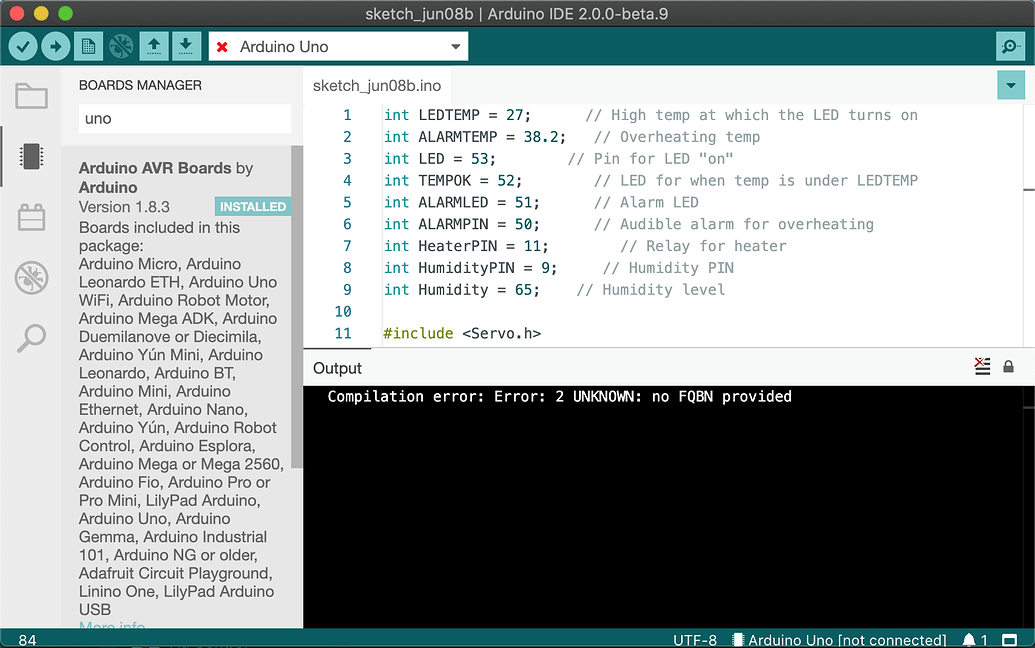Screen dimensions: 1035x648
Task: Expand the editor options dropdown arrow
Action: [1010, 86]
